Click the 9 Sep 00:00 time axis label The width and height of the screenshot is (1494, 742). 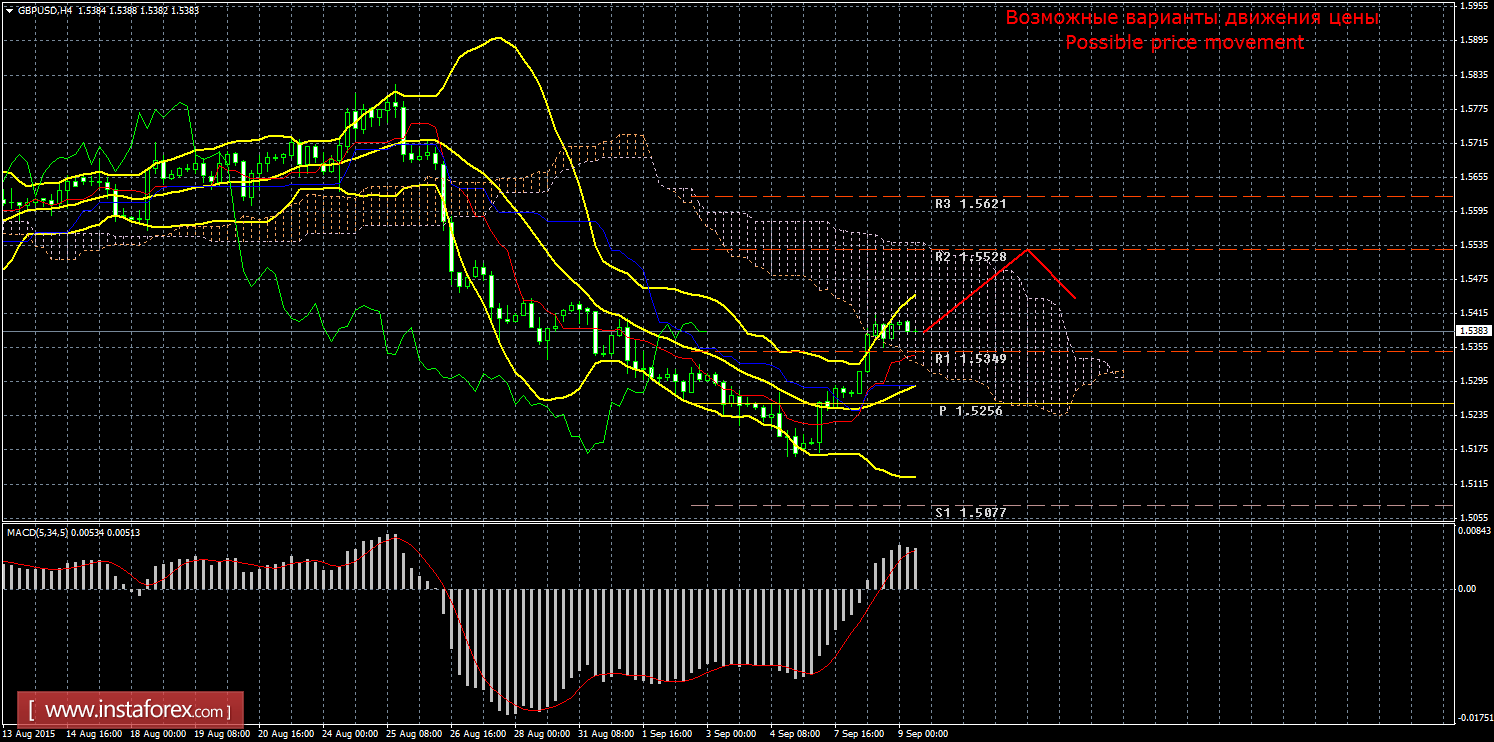(x=923, y=733)
